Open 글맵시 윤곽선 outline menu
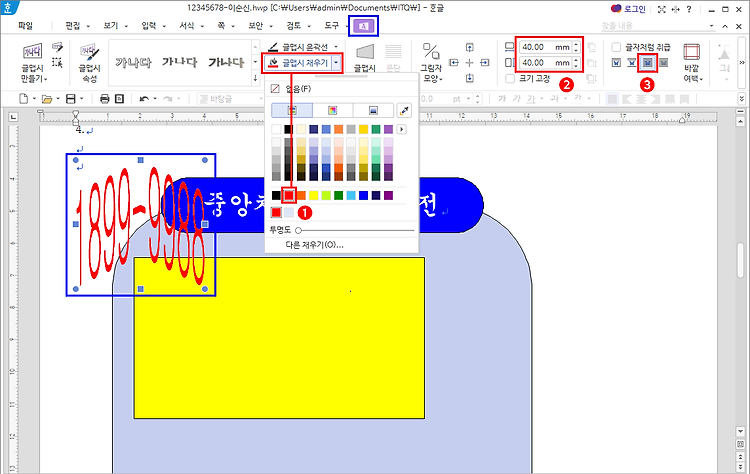750x474 pixels. pos(302,47)
